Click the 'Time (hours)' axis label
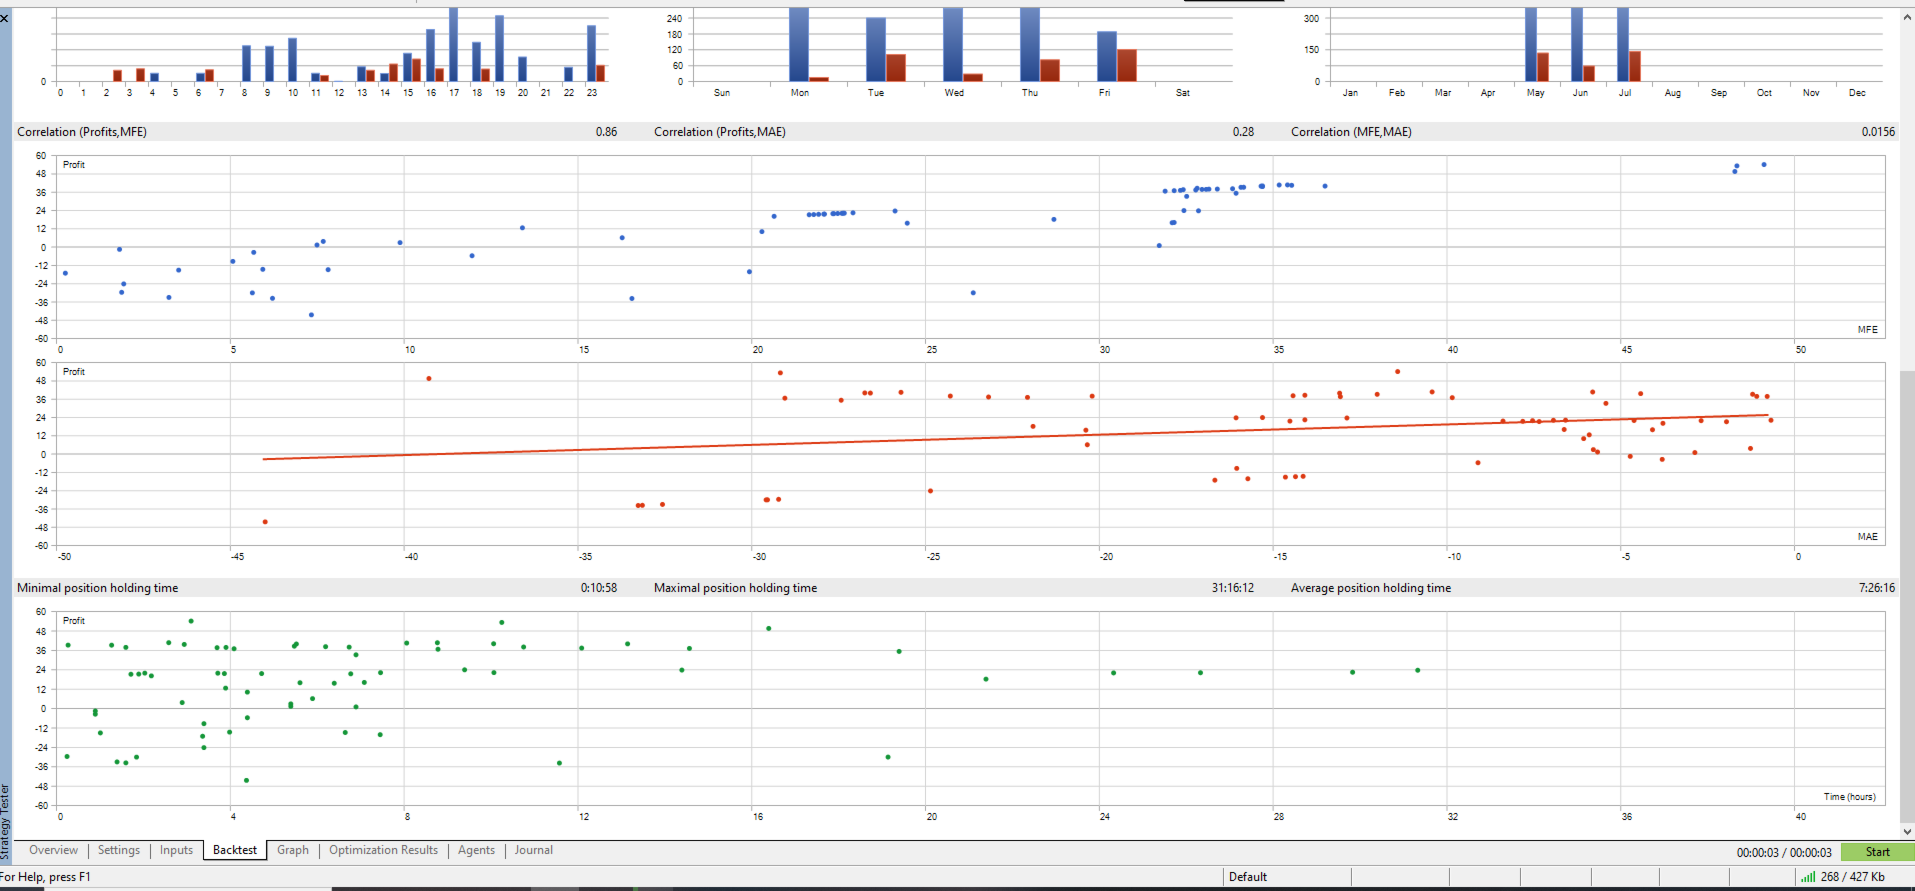Viewport: 1915px width, 891px height. tap(1849, 797)
